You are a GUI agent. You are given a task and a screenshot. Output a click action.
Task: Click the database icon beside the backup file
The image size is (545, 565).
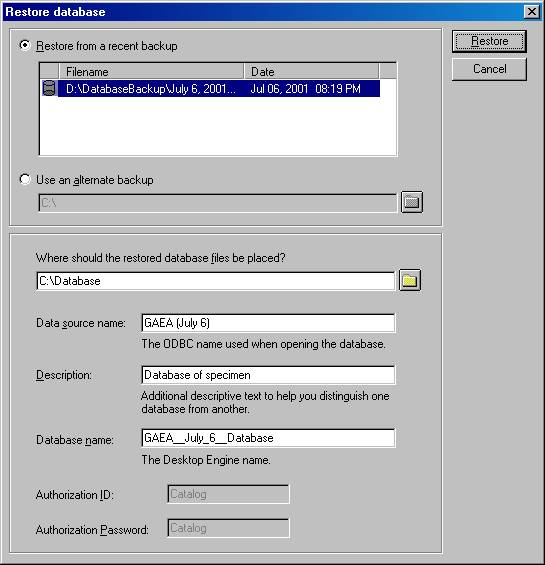coord(49,88)
